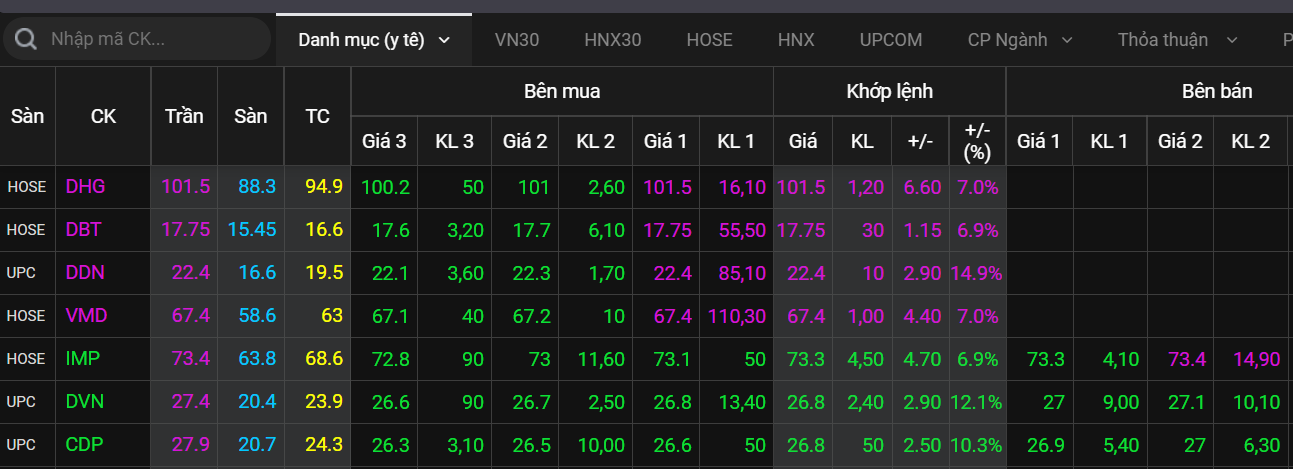
Task: Click the search magnifier icon
Action: pyautogui.click(x=26, y=39)
